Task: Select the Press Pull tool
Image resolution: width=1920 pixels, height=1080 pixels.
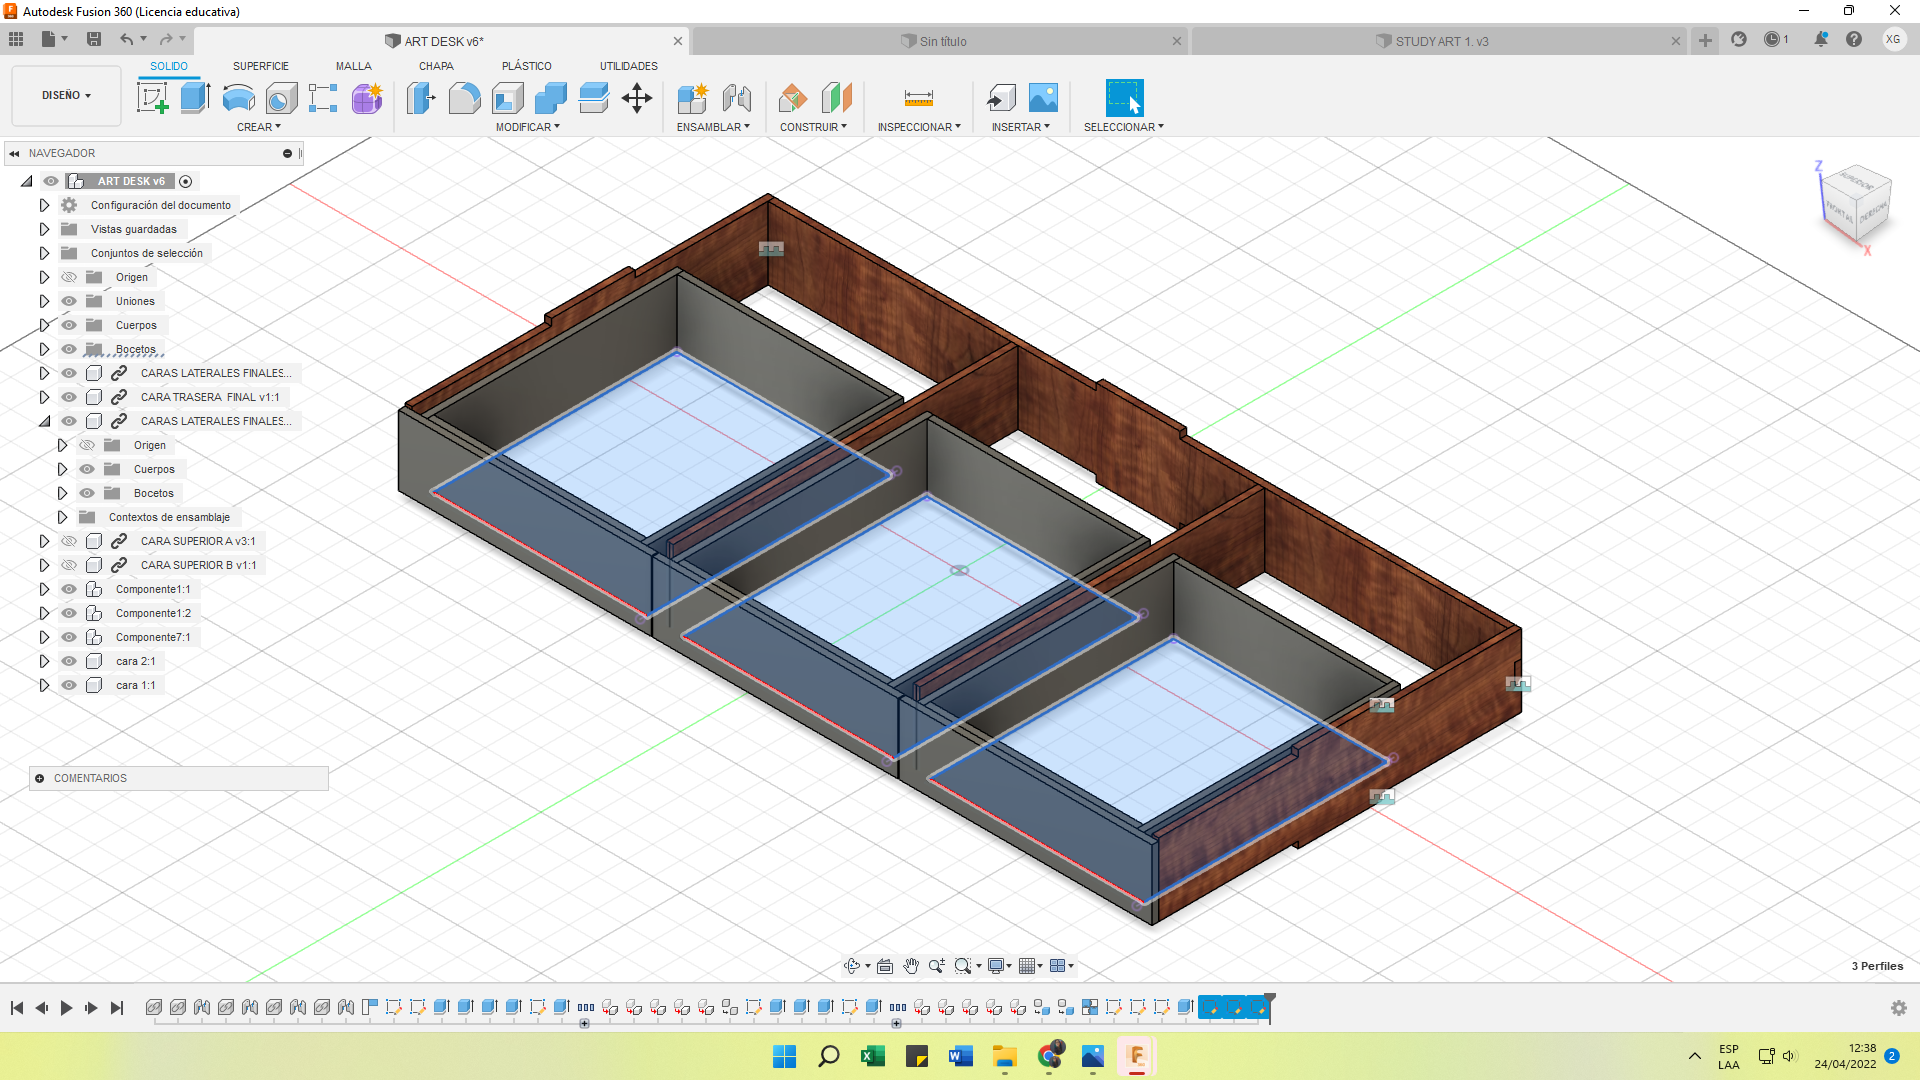Action: [x=421, y=98]
